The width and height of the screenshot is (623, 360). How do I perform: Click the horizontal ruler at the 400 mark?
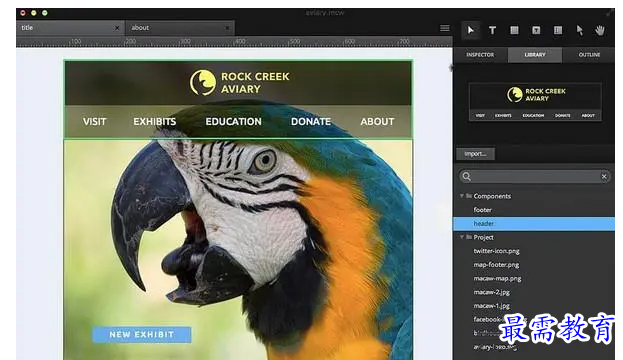(240, 41)
